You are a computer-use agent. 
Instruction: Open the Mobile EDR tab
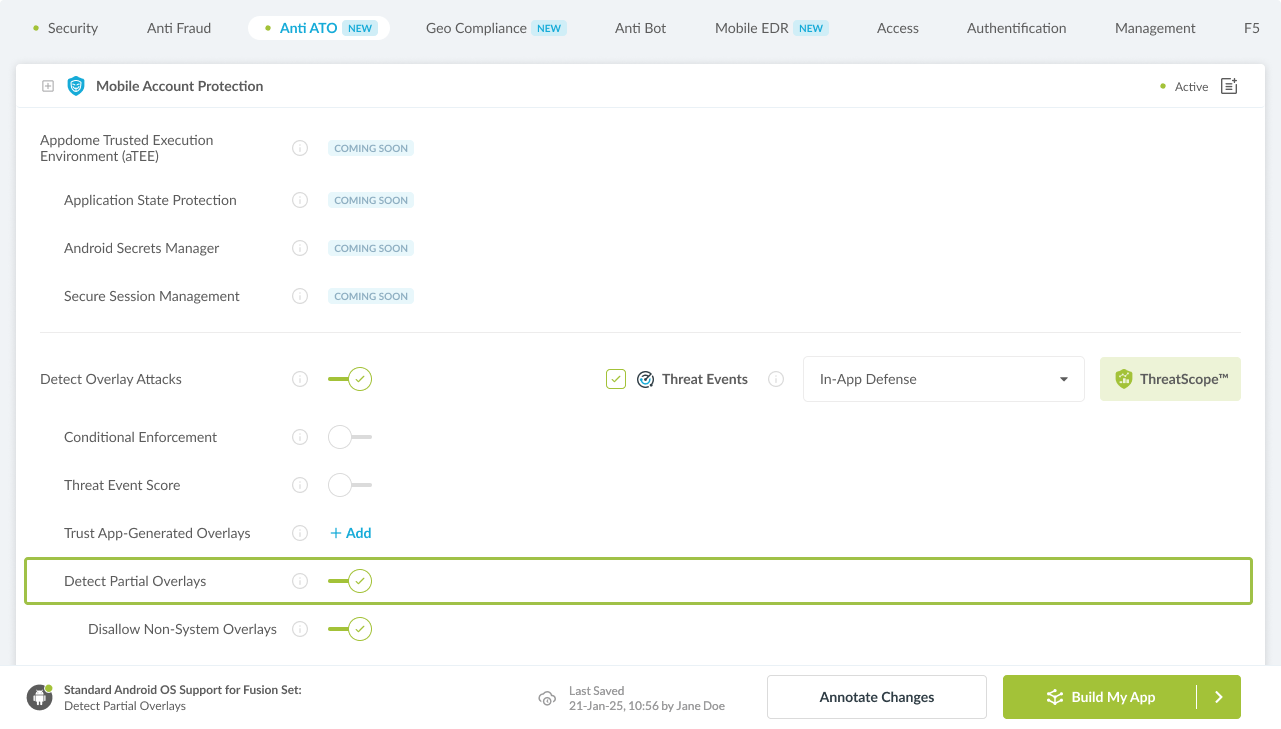[753, 28]
